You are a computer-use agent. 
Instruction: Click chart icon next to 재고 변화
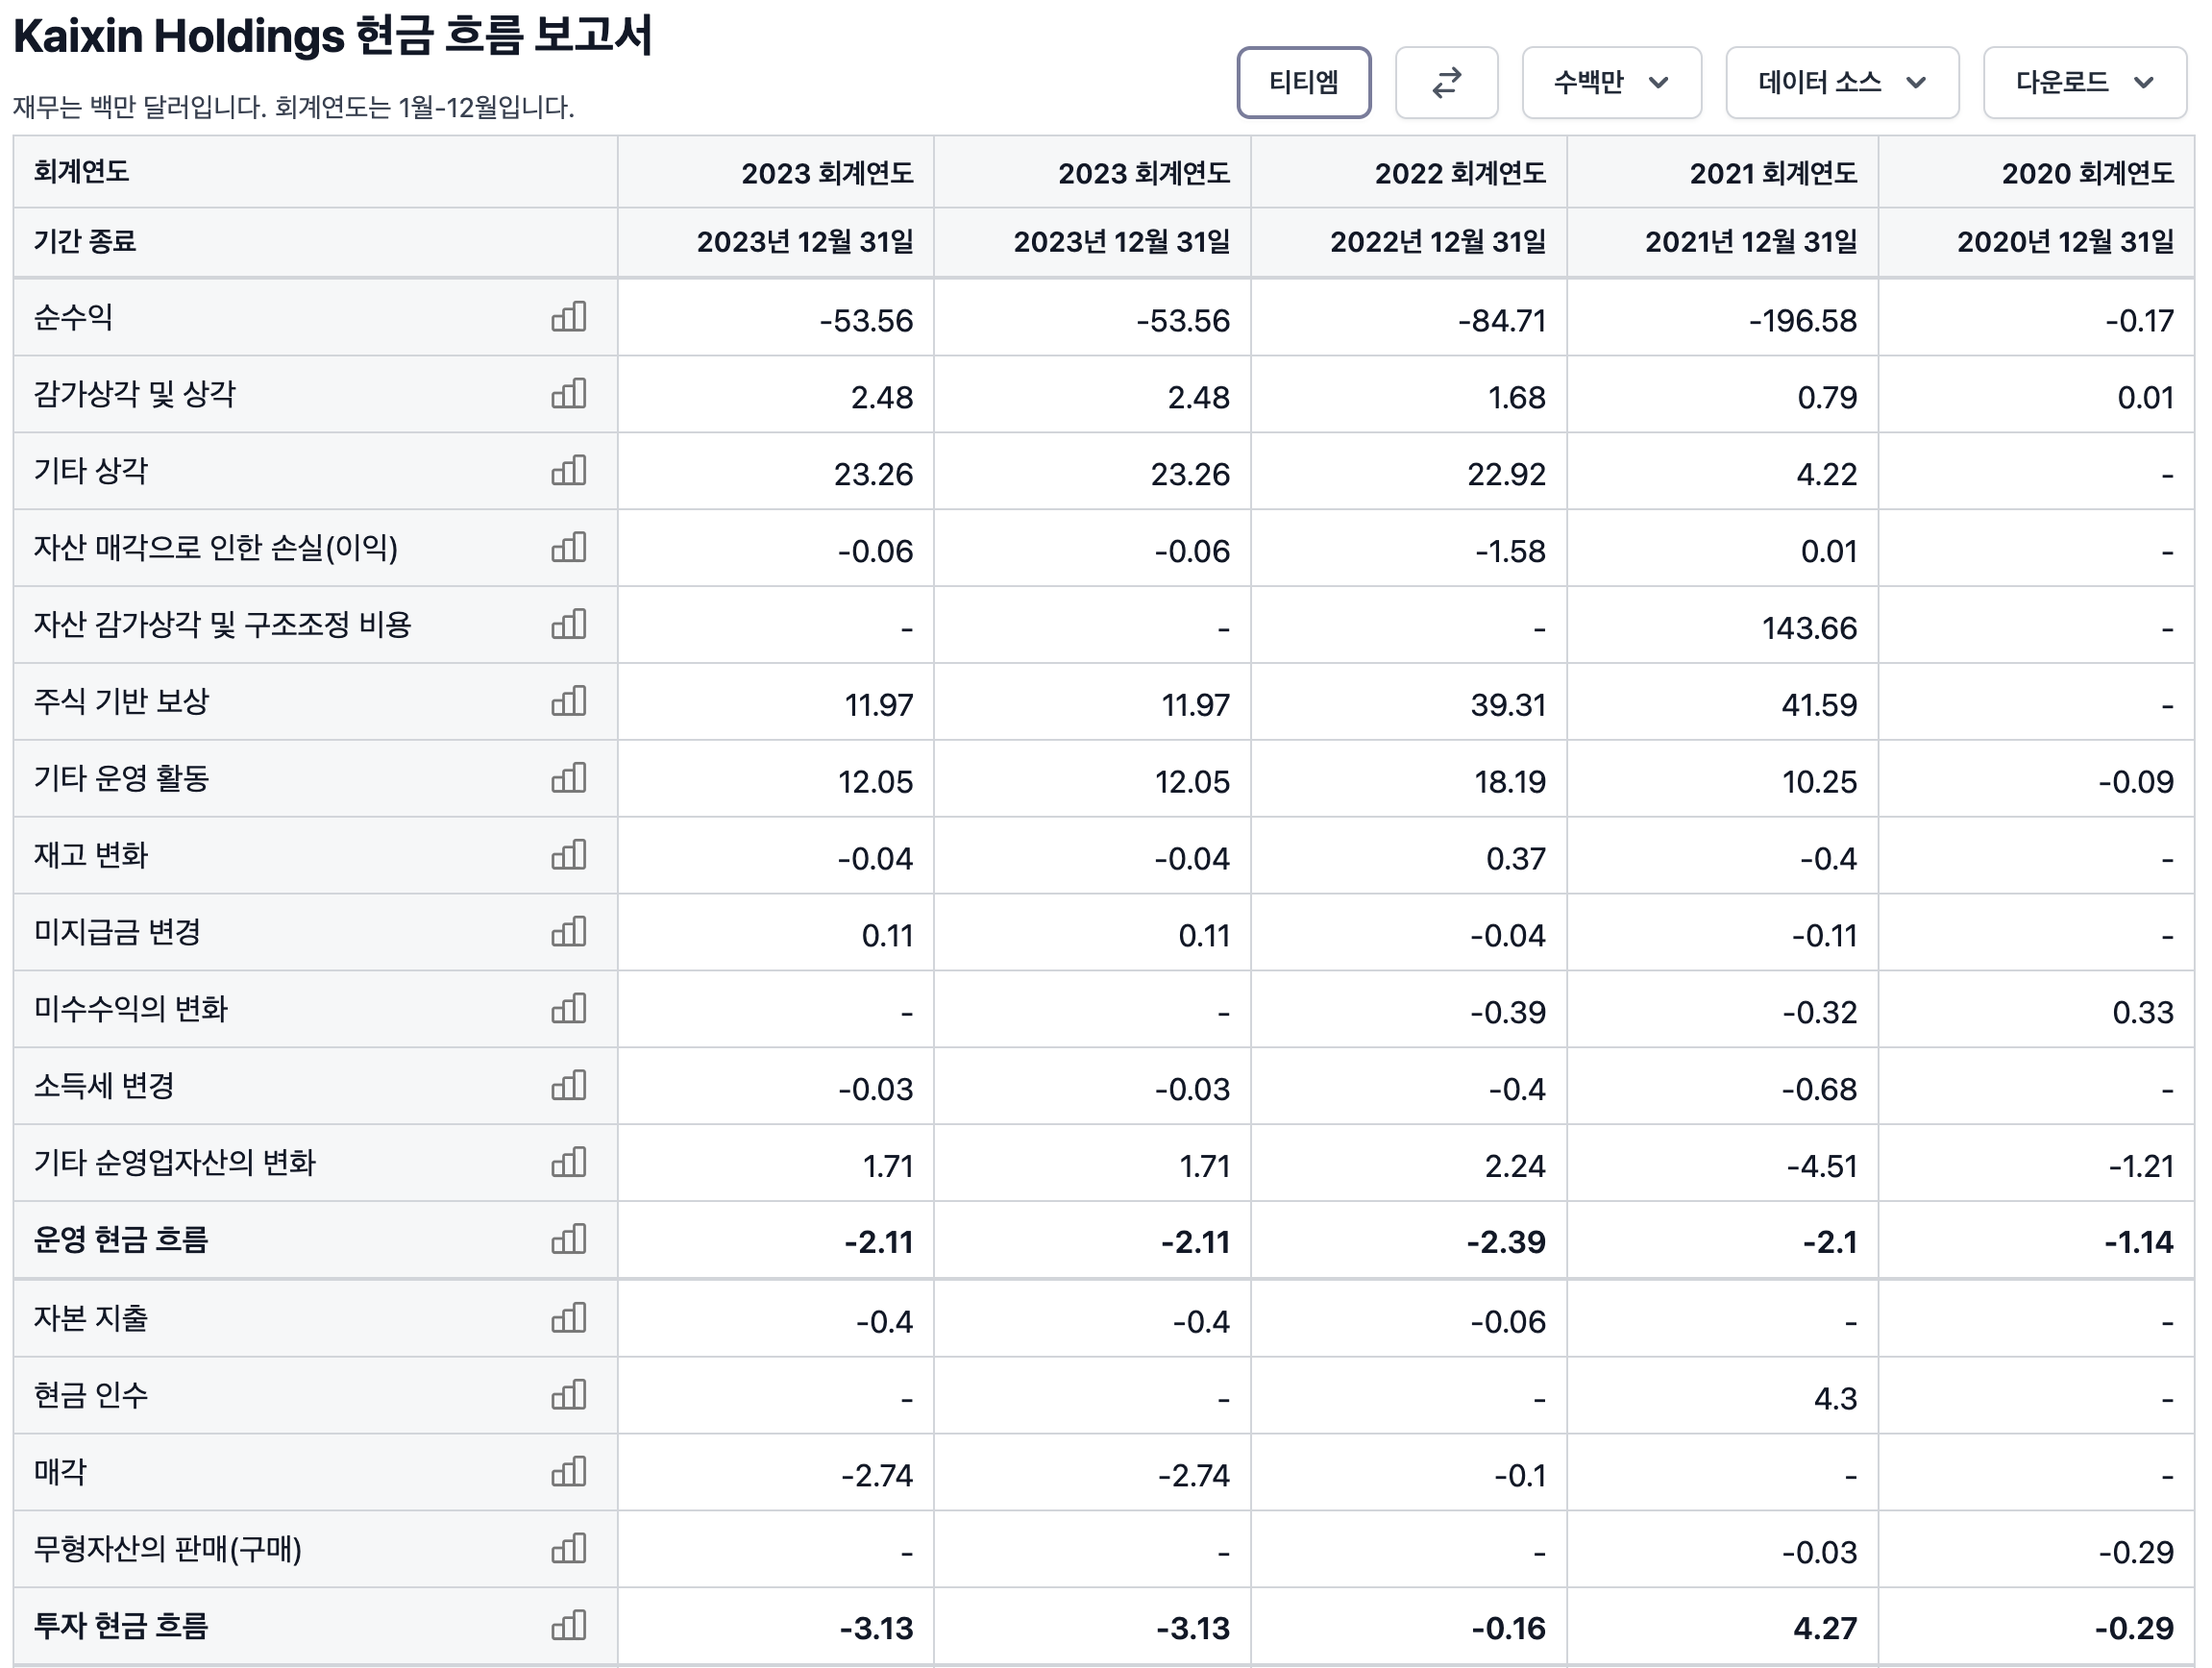[x=568, y=855]
